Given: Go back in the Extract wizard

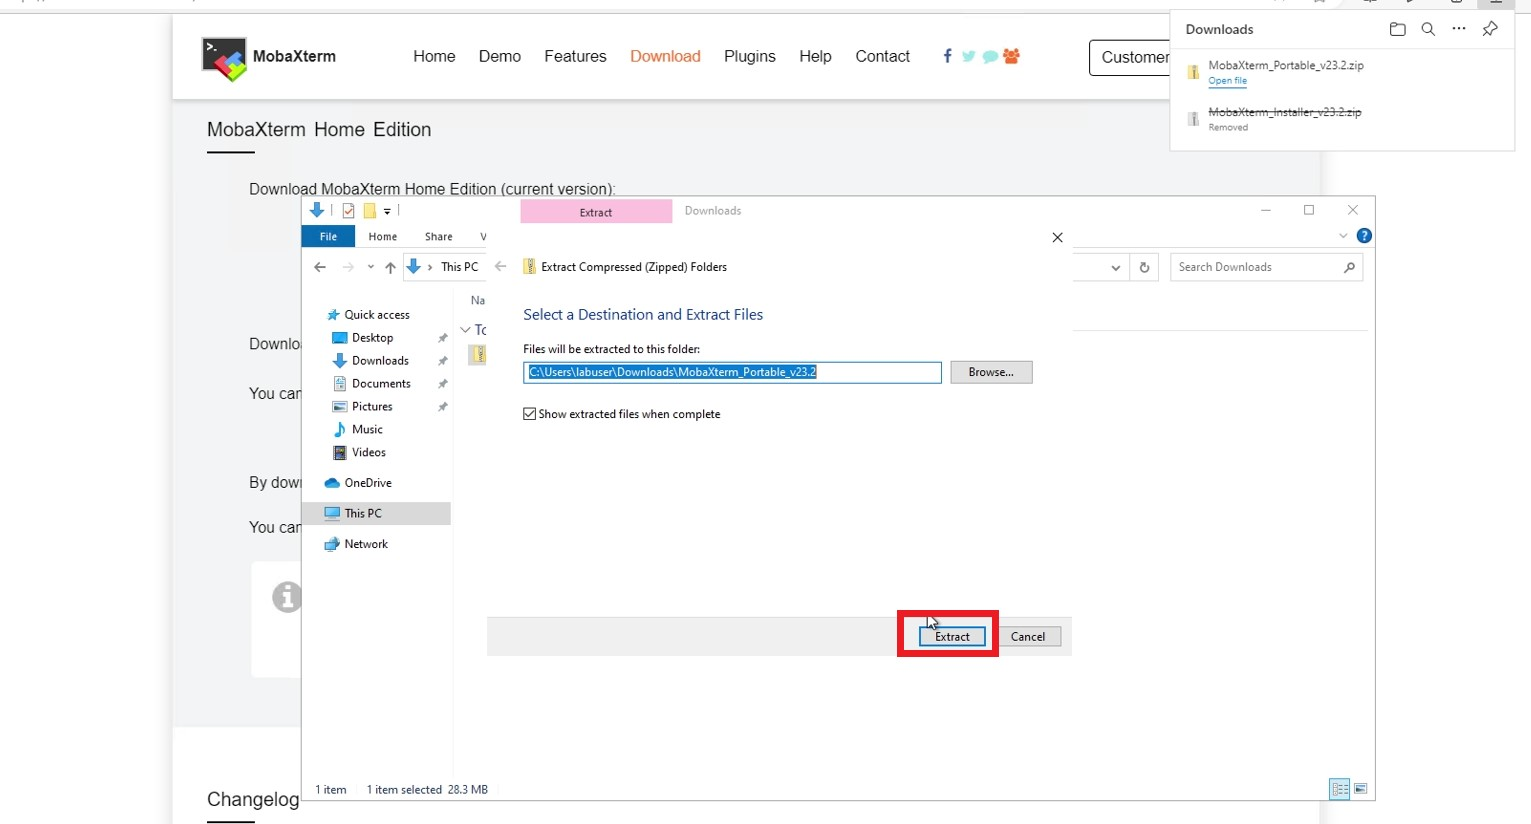Looking at the screenshot, I should pyautogui.click(x=501, y=267).
